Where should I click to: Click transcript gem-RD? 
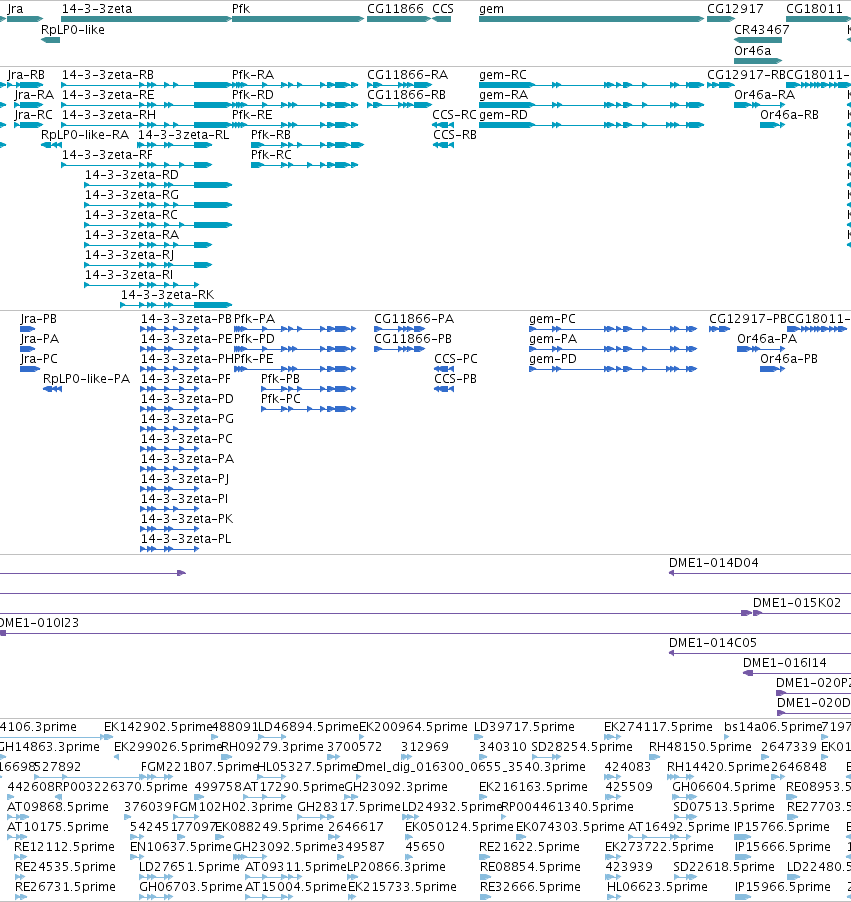pos(503,115)
